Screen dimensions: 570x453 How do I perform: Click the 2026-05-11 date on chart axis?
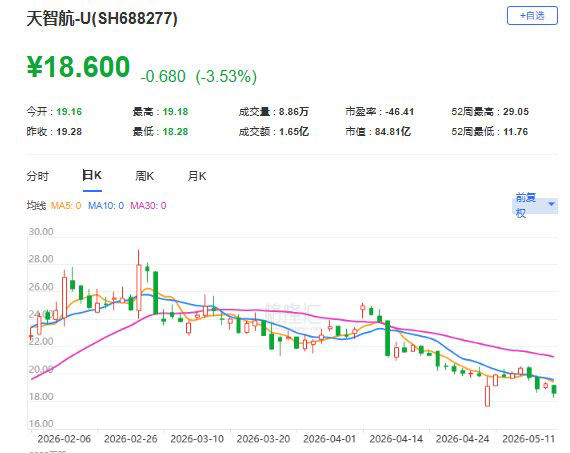(529, 439)
